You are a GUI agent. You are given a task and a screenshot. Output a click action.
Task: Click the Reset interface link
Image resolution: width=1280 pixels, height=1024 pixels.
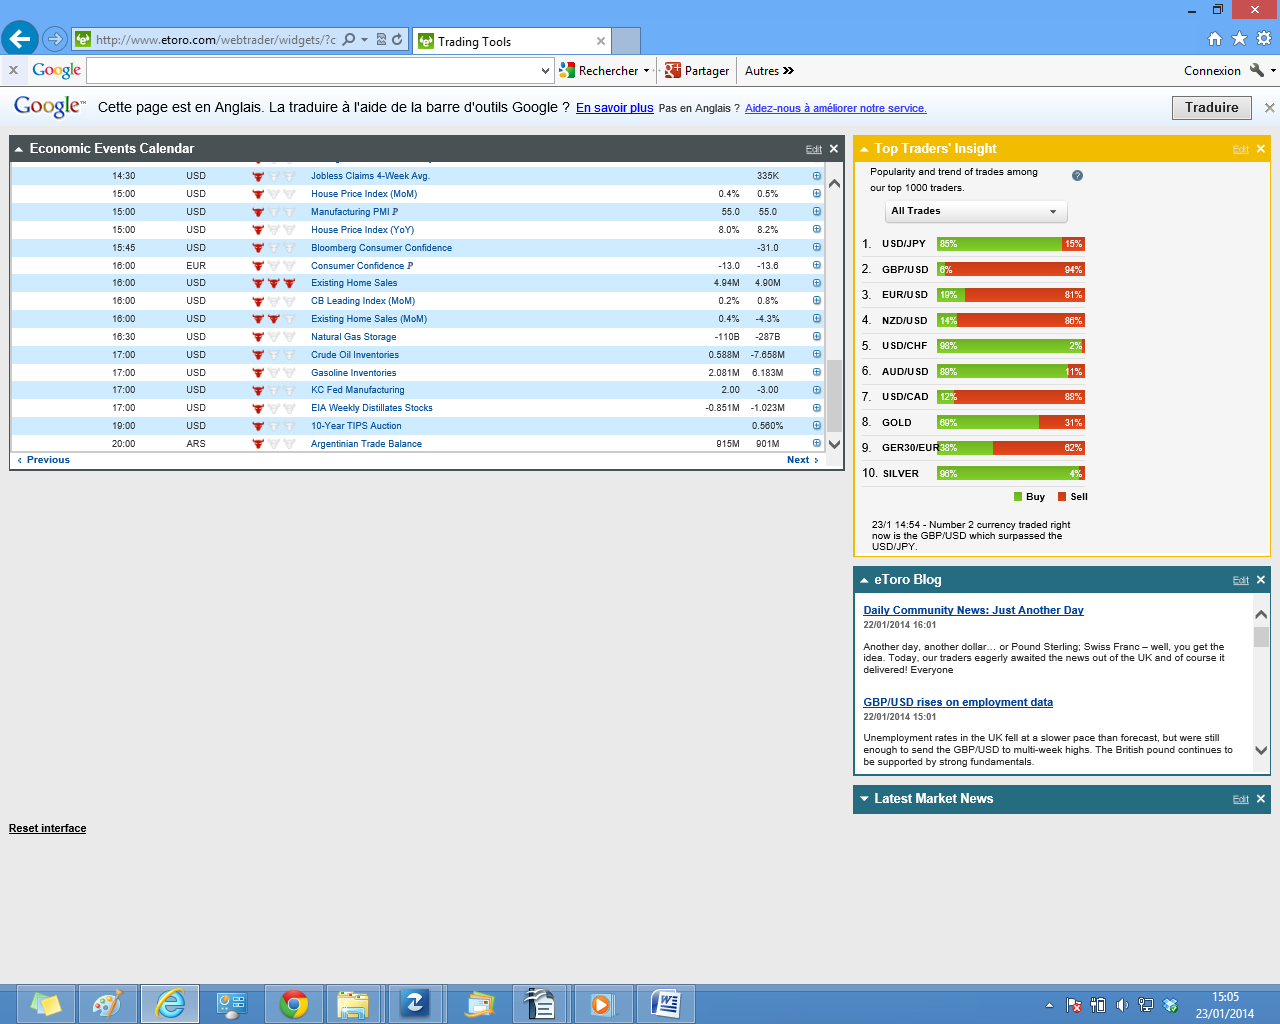(x=47, y=828)
